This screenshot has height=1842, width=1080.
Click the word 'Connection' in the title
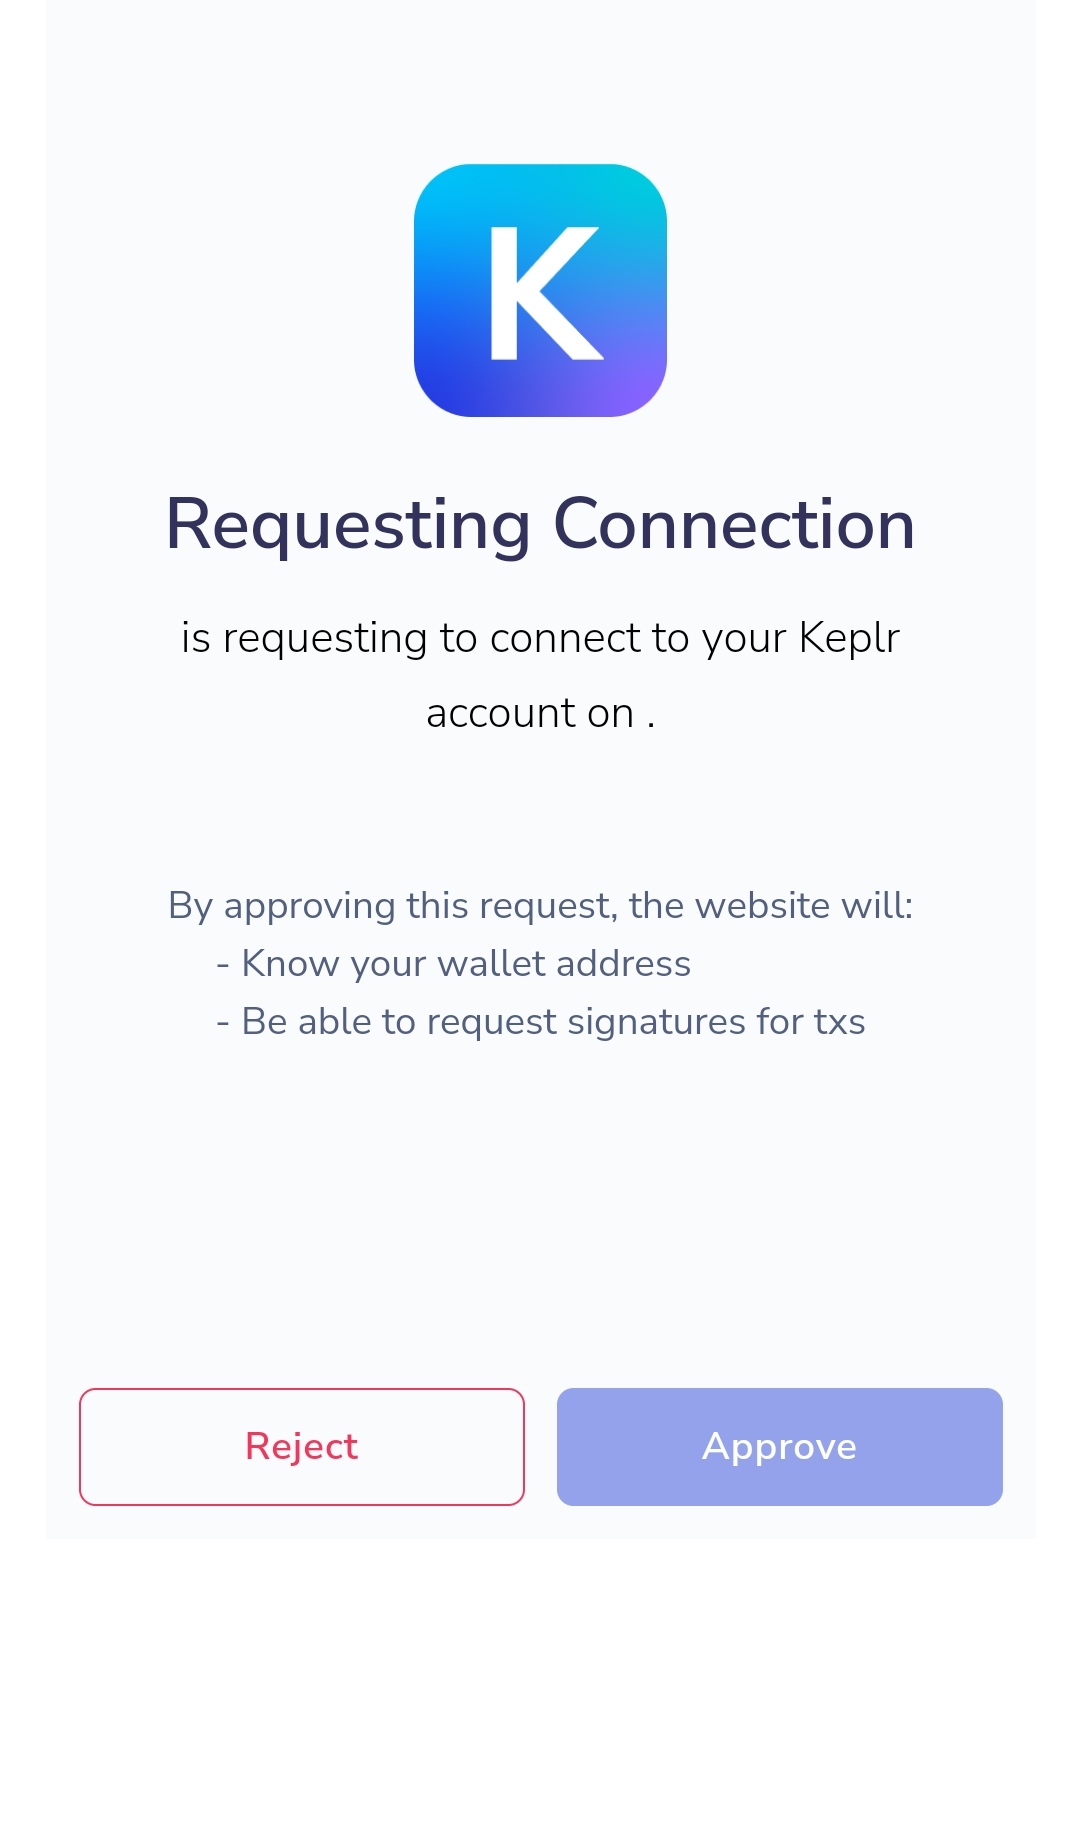734,523
